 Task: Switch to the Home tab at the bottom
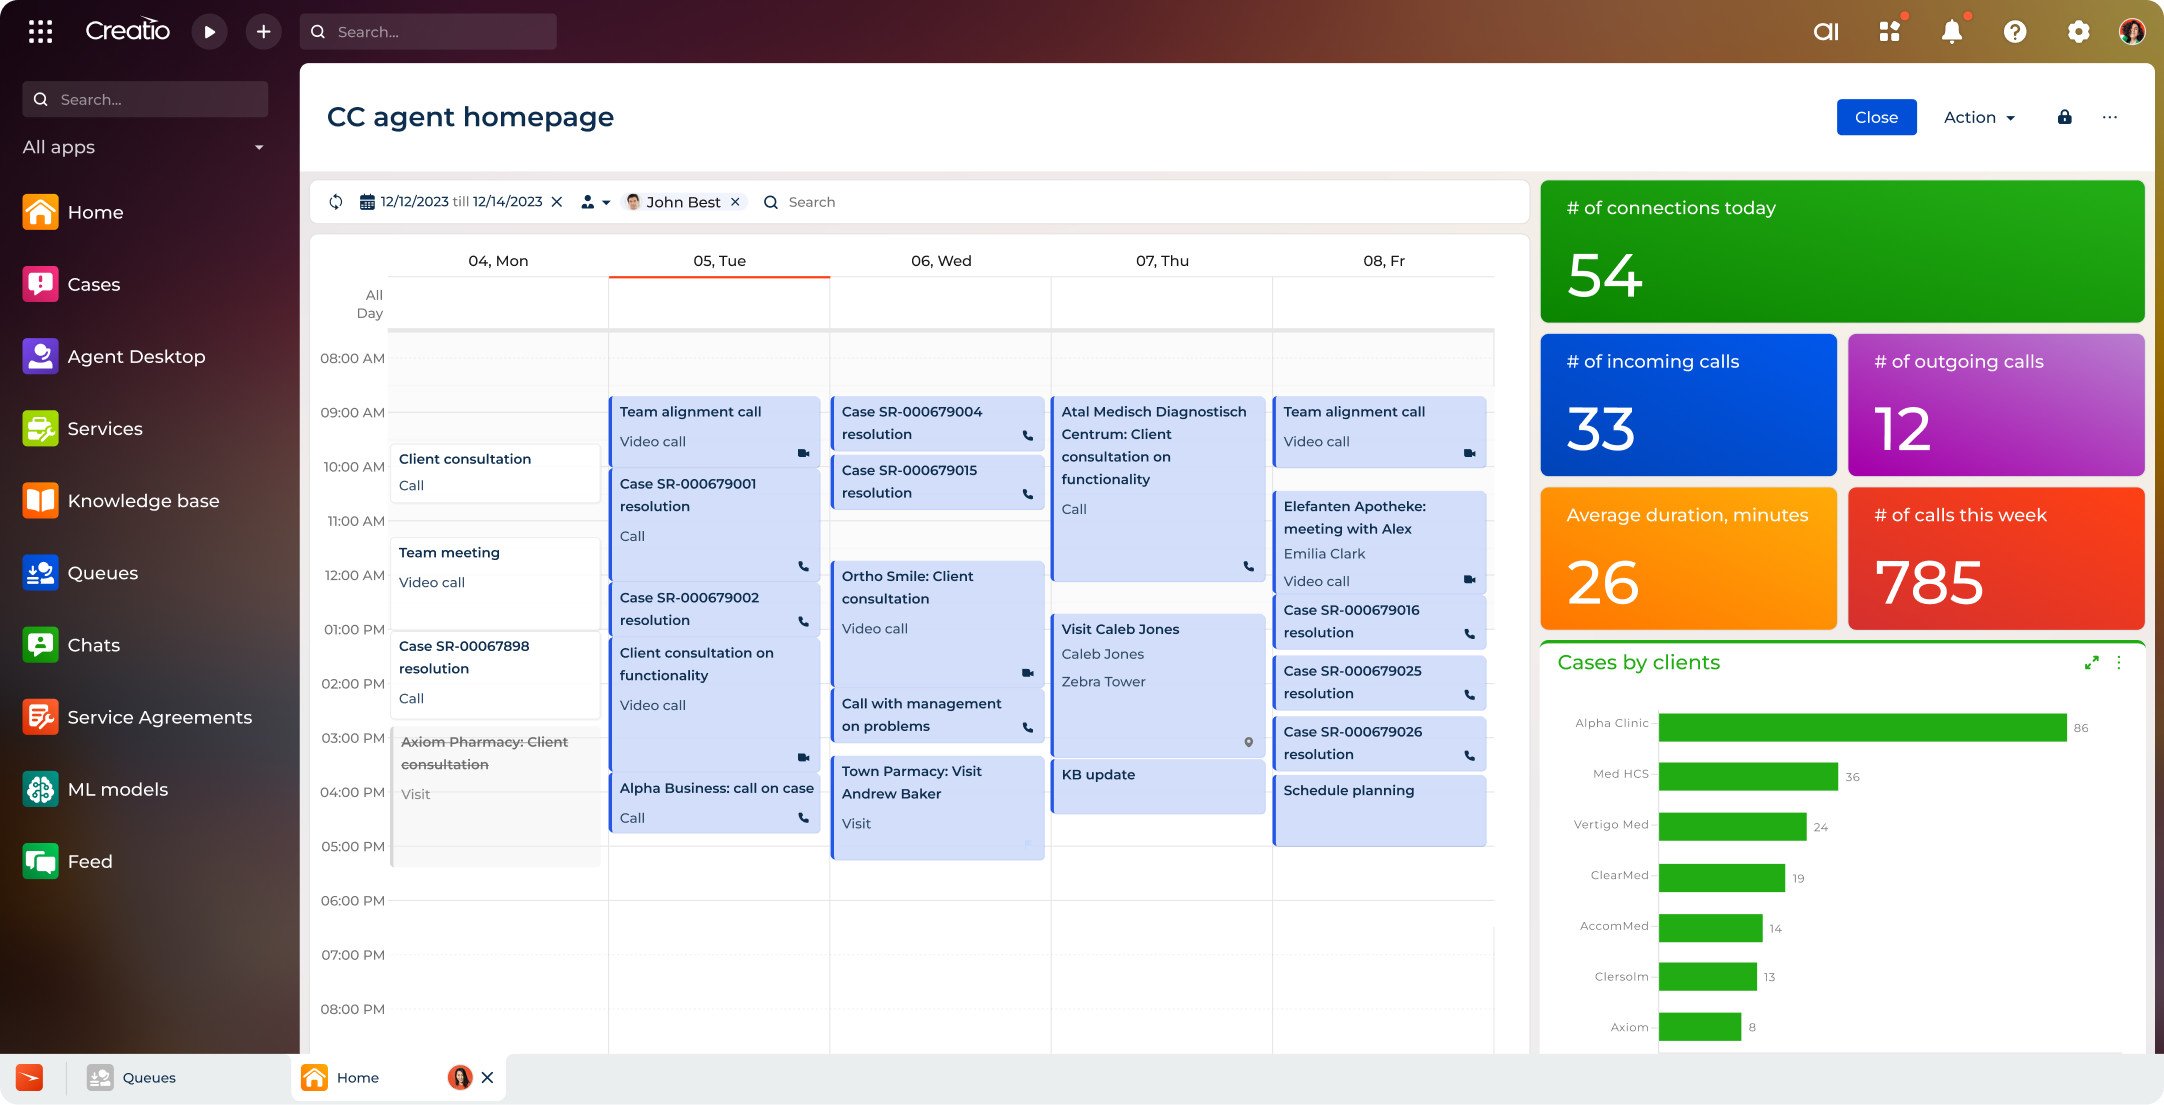tap(358, 1077)
